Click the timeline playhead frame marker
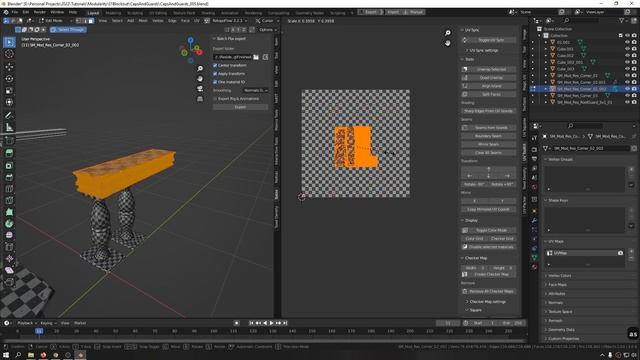The image size is (640, 360). [x=39, y=331]
